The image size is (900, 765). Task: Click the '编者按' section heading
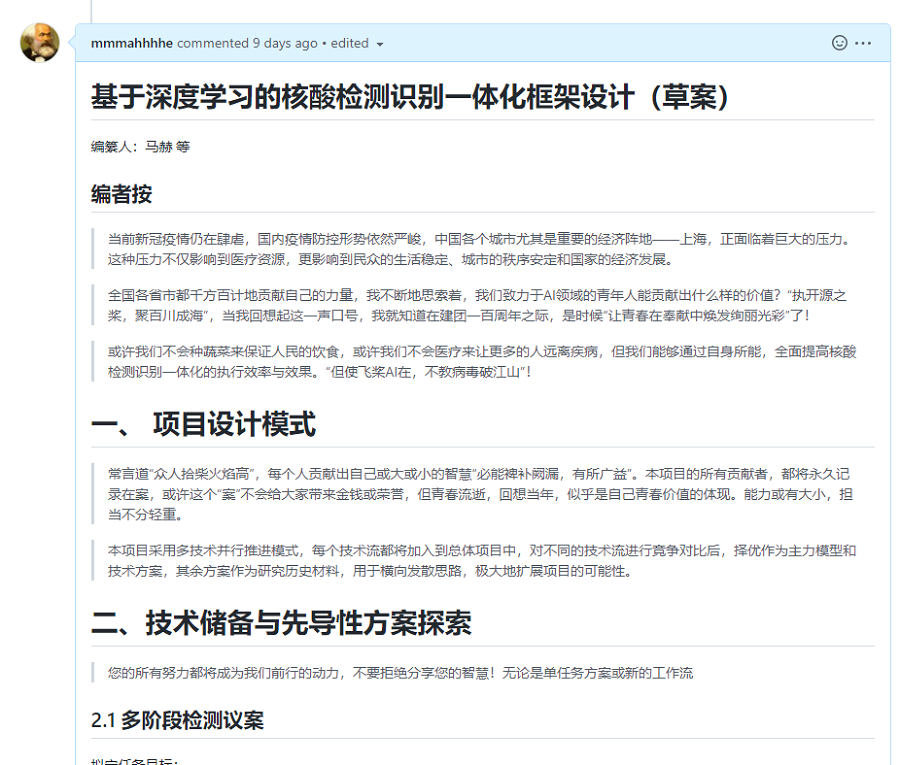(121, 193)
